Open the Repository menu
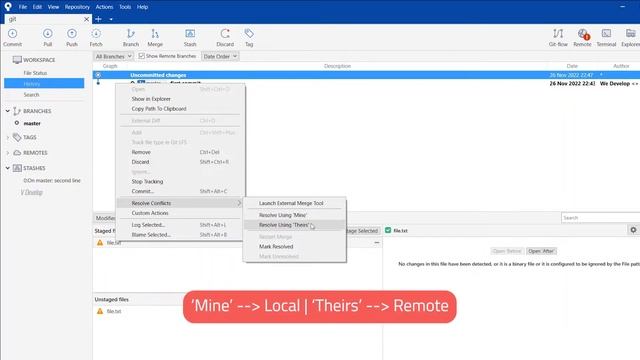The image size is (640, 360). coord(77,7)
